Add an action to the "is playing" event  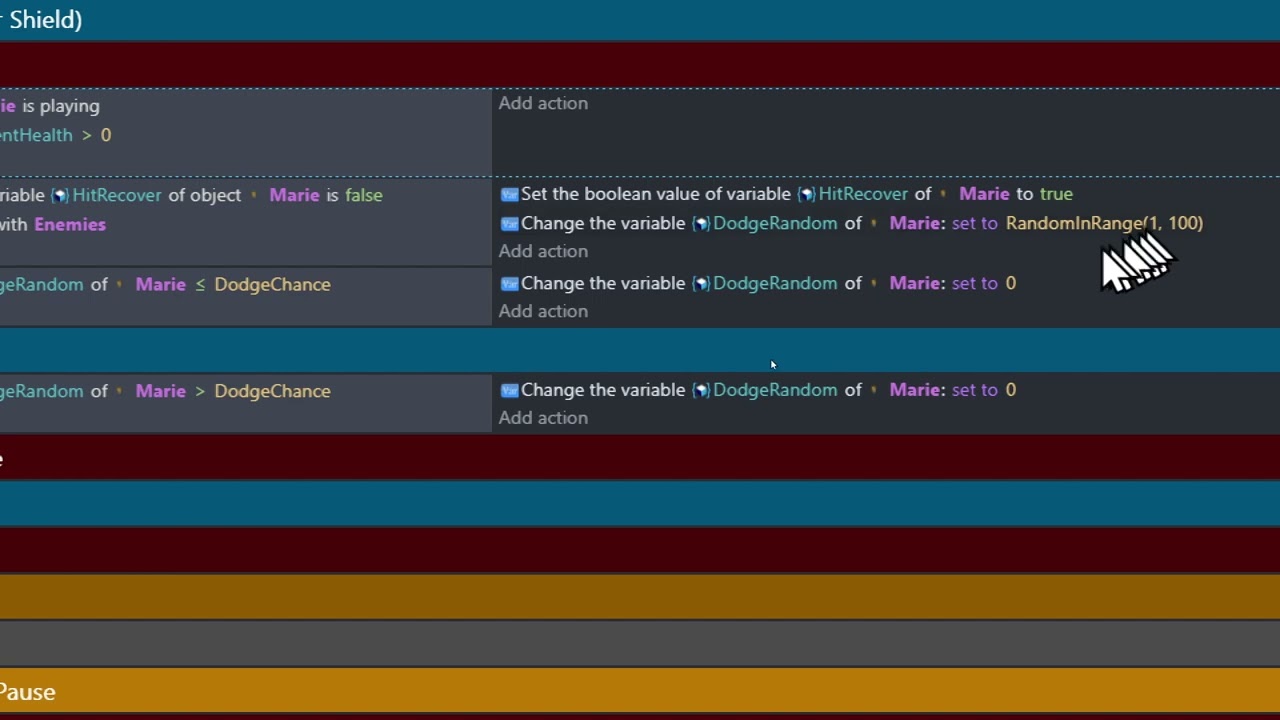click(x=543, y=103)
